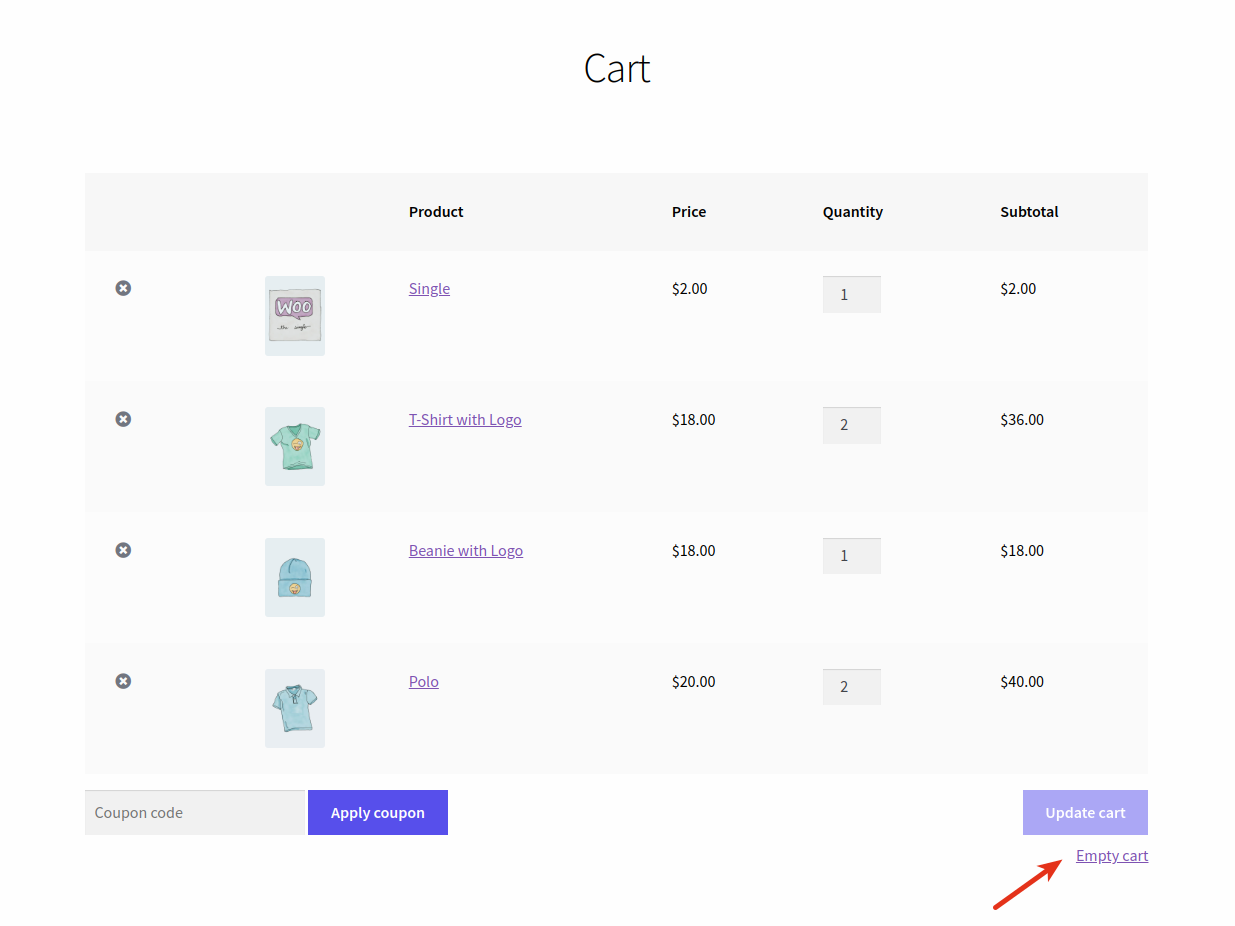This screenshot has width=1235, height=926.
Task: Click the Polo quantity input
Action: click(851, 686)
